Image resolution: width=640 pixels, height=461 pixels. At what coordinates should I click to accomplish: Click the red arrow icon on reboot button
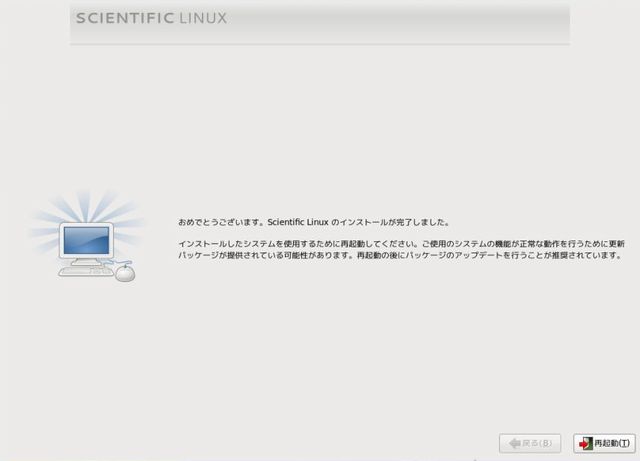(585, 442)
